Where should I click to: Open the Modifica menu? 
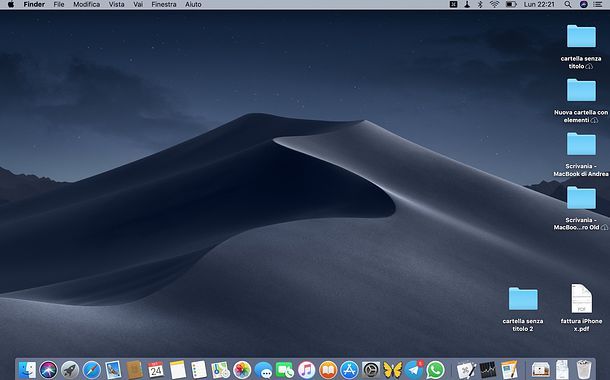(86, 4)
